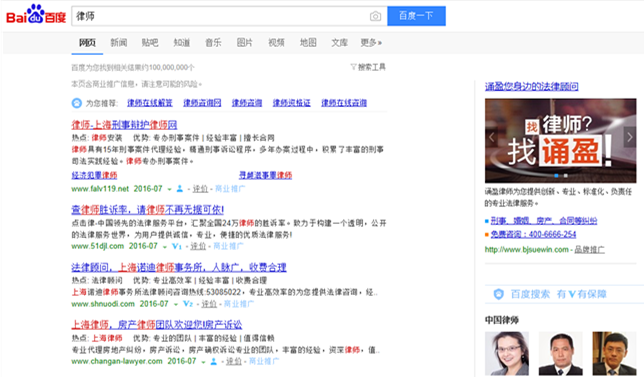Click the V1 badge beside www.51djl.com
The image size is (644, 377).
177,246
